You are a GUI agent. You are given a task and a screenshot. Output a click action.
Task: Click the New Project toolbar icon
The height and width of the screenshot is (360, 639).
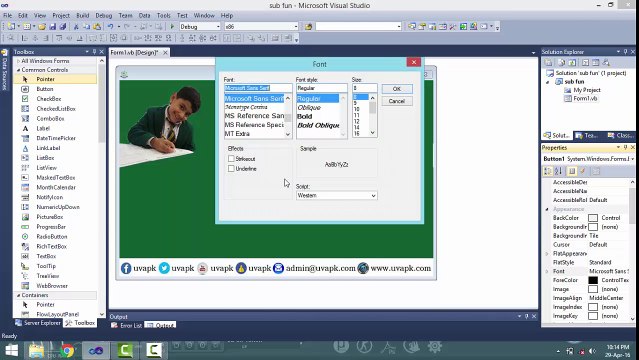(x=11, y=27)
